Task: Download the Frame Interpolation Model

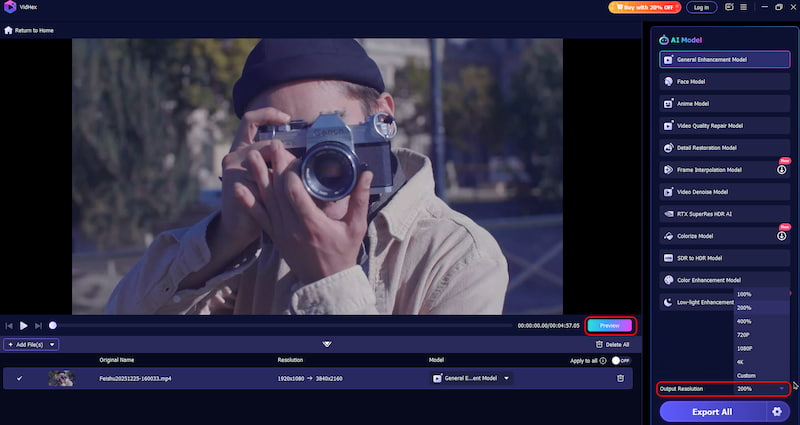Action: tap(781, 170)
